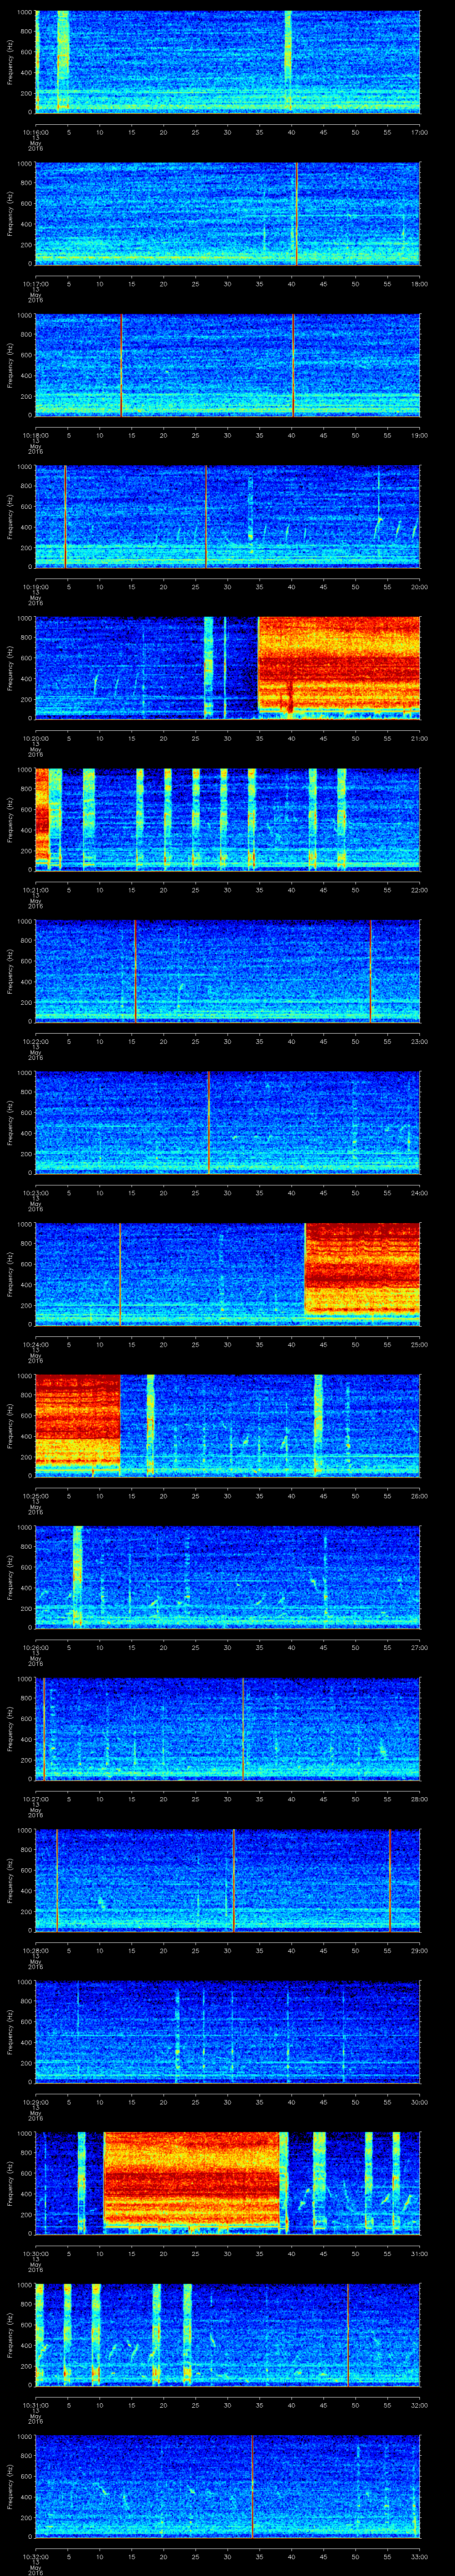This screenshot has width=455, height=2576.
Task: Click the "33:00" end time label
Action: point(419,2556)
